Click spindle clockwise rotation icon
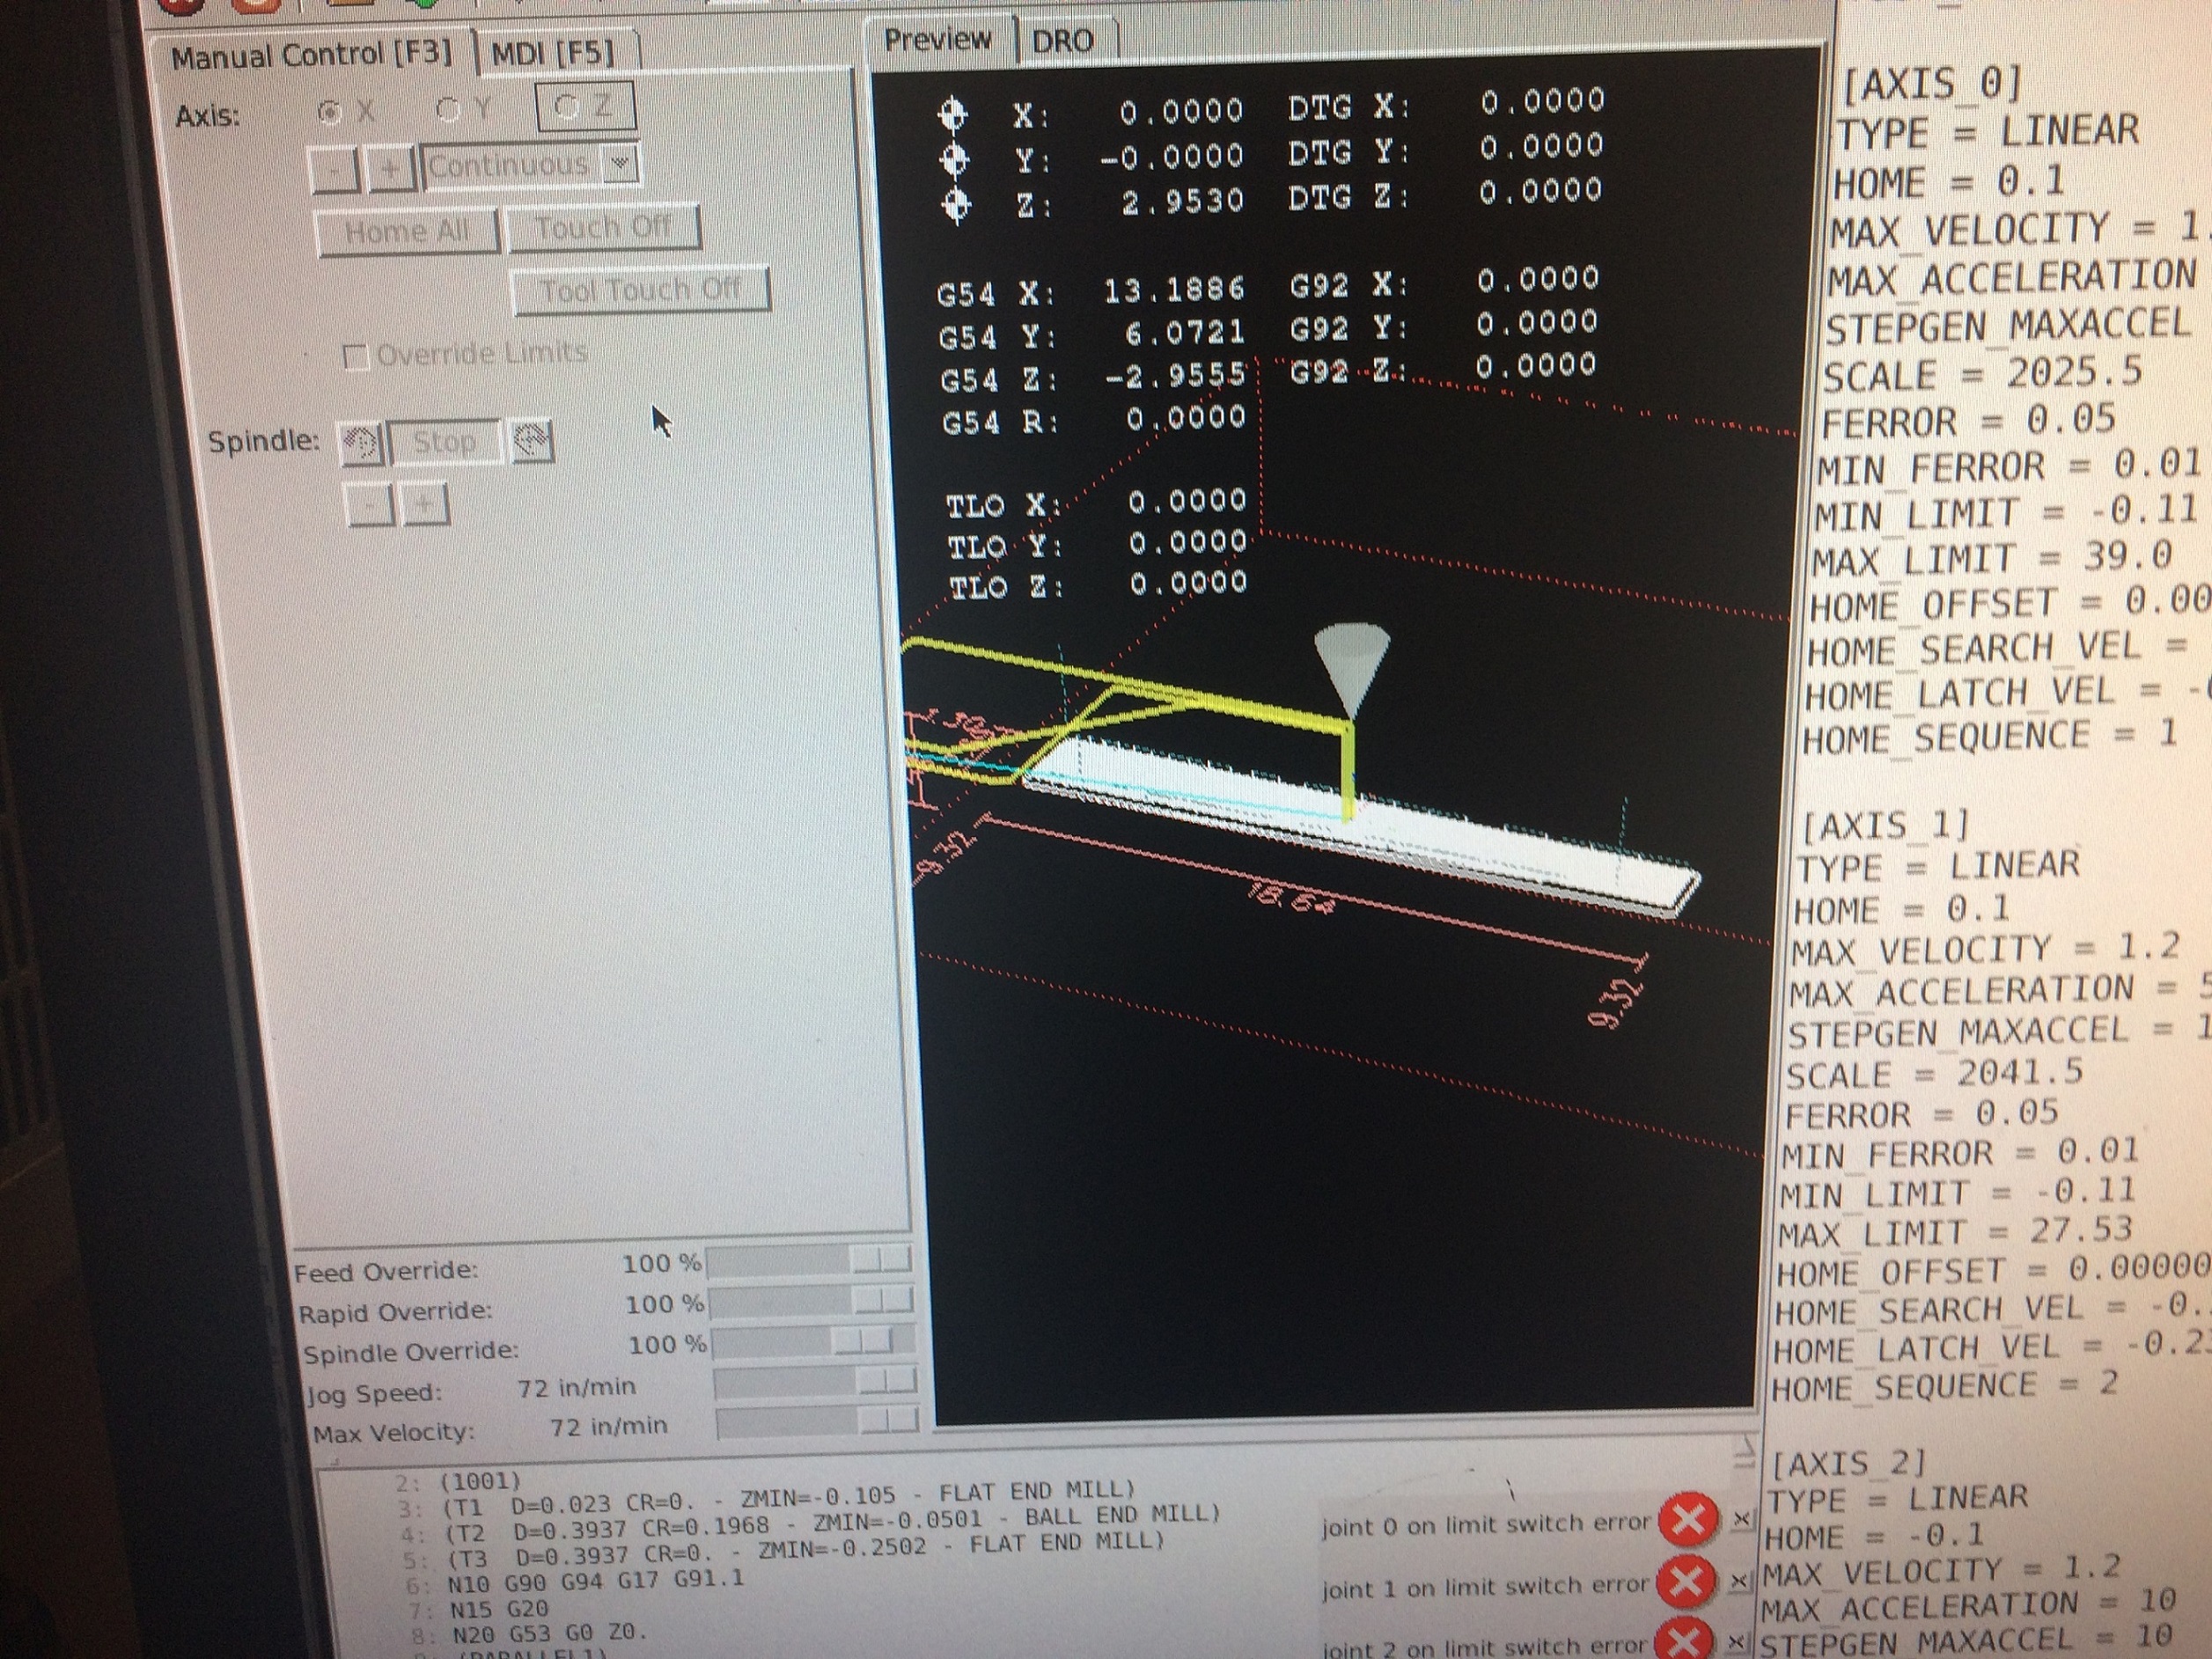This screenshot has width=2212, height=1659. (532, 440)
